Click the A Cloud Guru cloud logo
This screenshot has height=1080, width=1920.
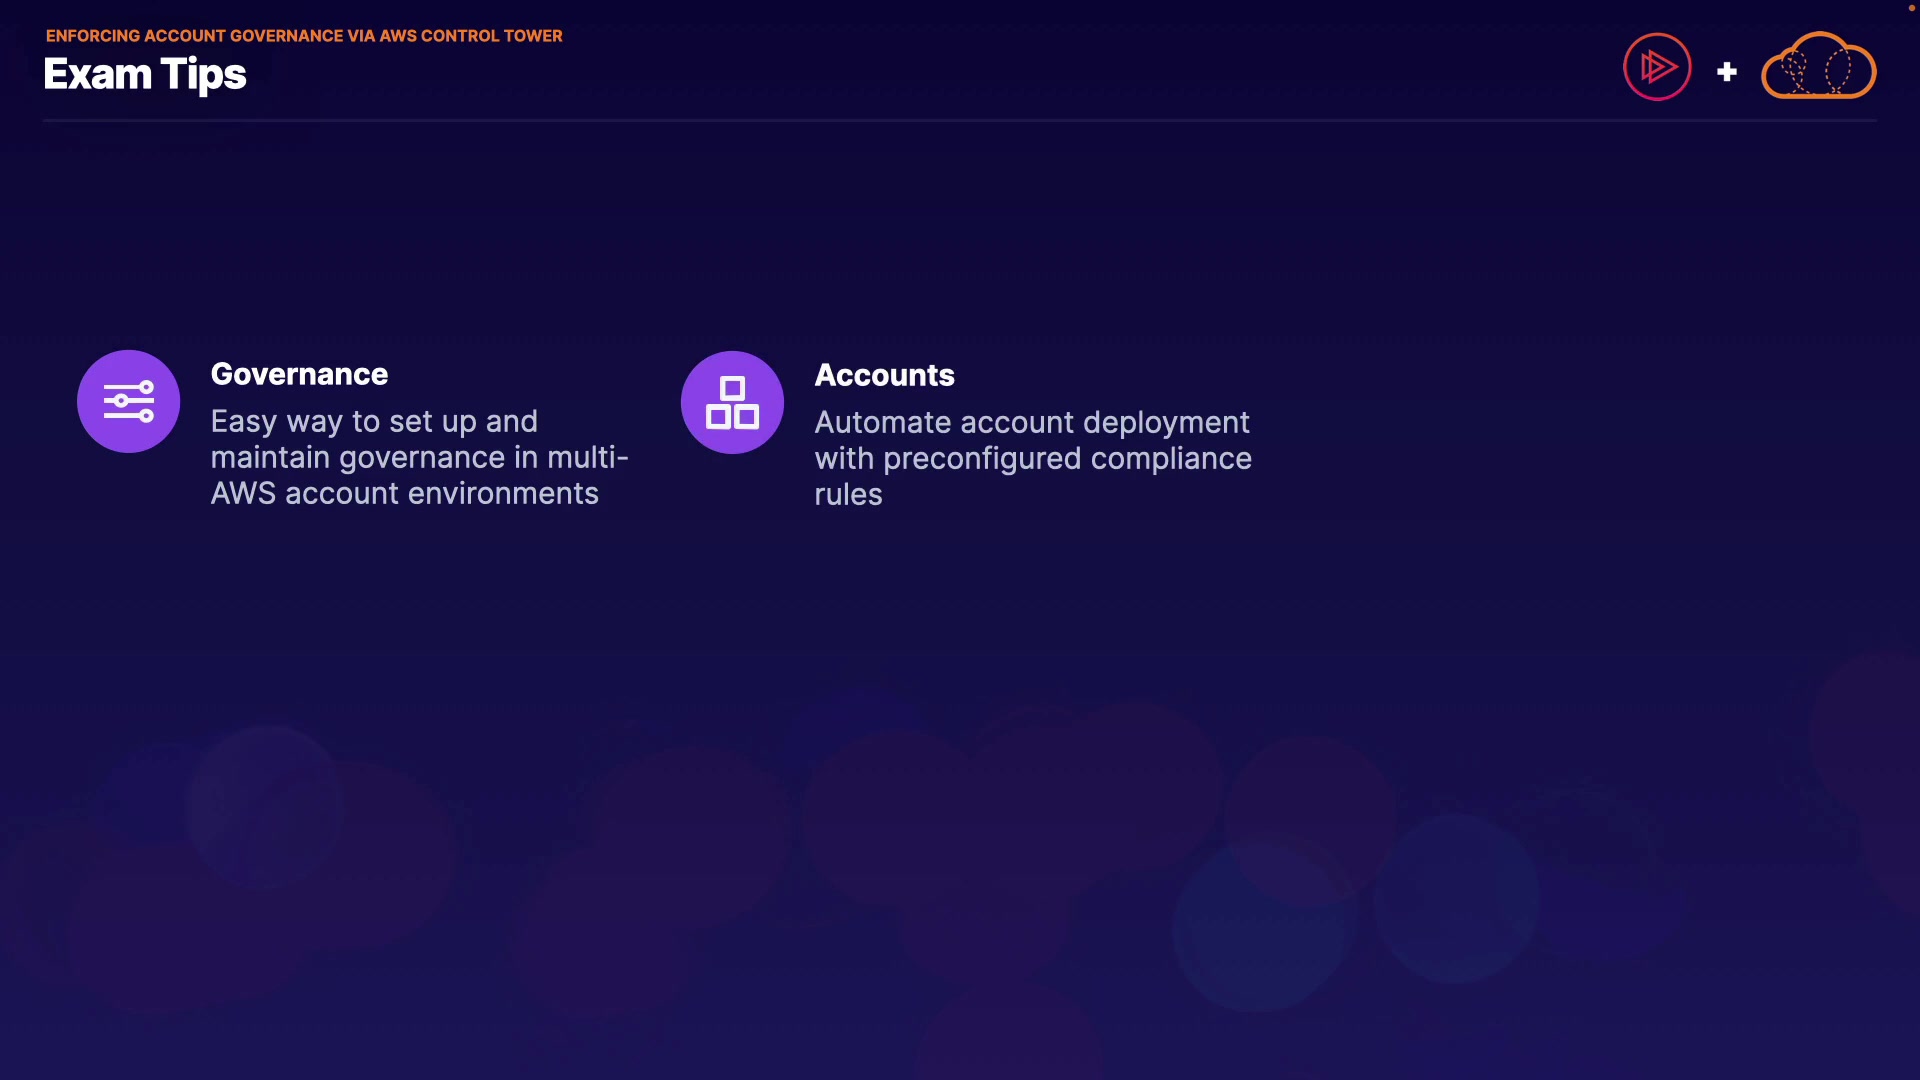point(1818,67)
